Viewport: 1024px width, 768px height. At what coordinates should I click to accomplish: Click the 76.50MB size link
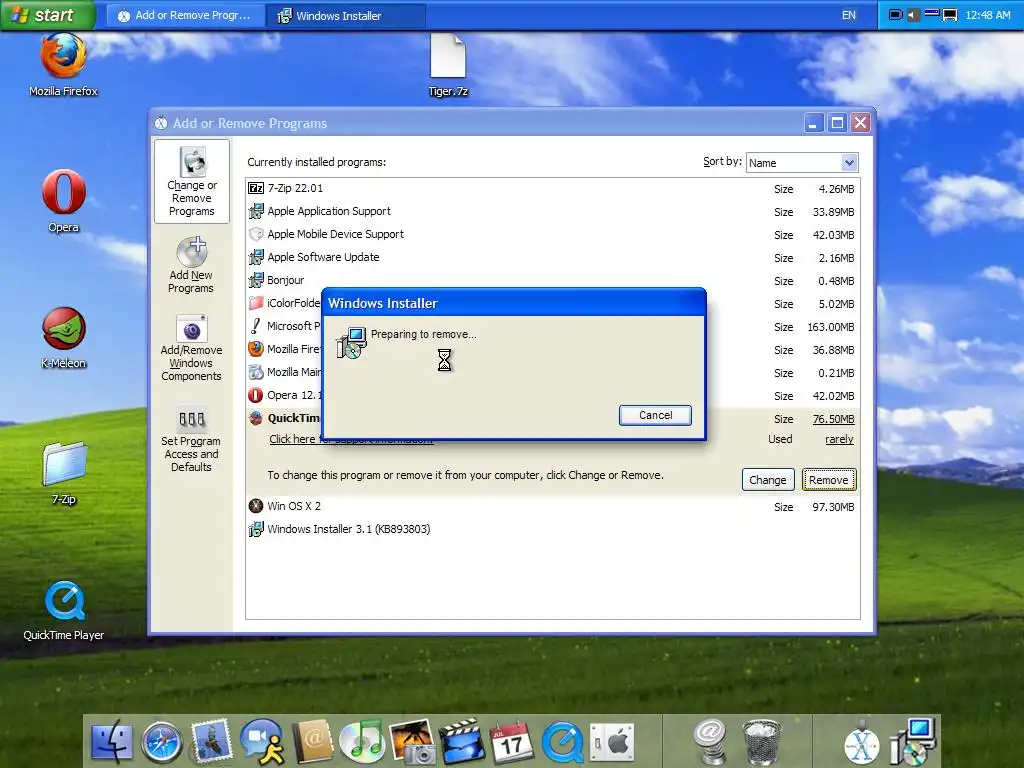(833, 419)
